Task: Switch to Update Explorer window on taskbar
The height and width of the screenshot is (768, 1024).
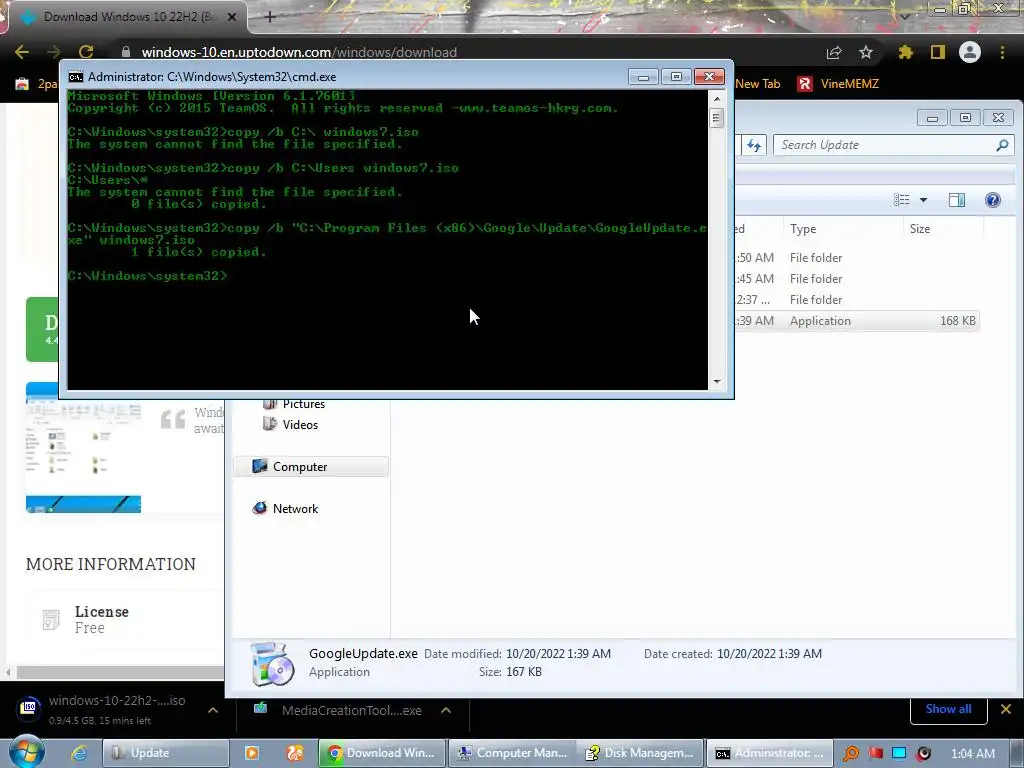Action: [x=166, y=753]
